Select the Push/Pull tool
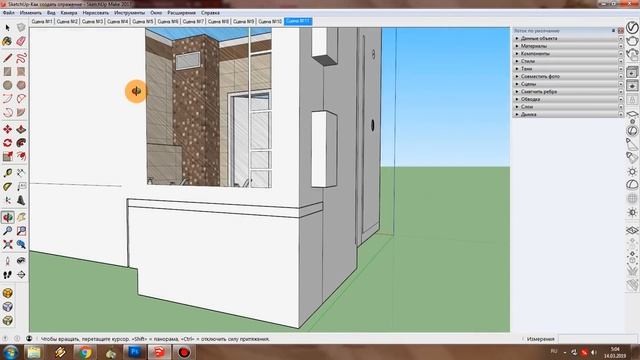 21,129
